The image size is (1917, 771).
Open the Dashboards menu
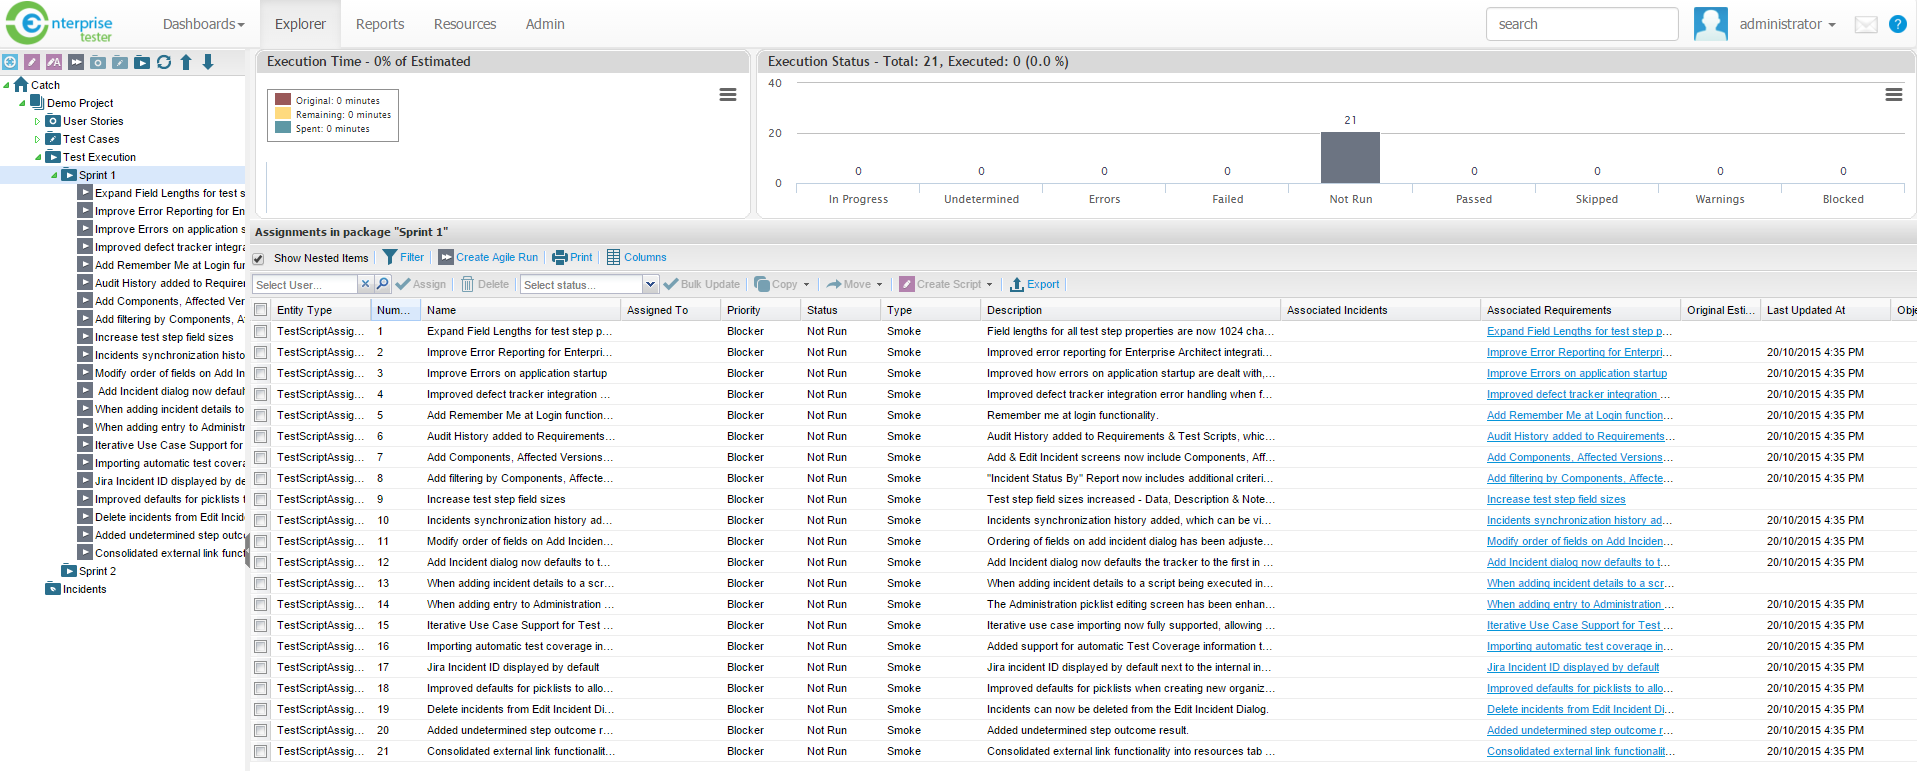click(x=203, y=24)
